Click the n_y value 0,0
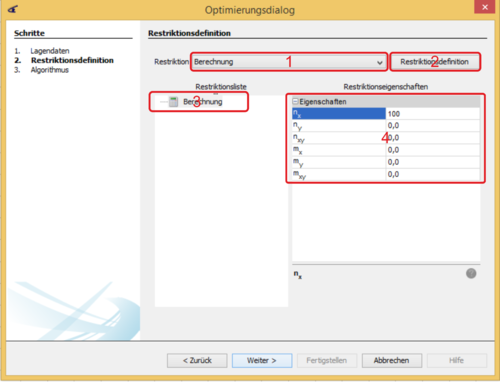Image resolution: width=500 pixels, height=382 pixels. coord(433,126)
